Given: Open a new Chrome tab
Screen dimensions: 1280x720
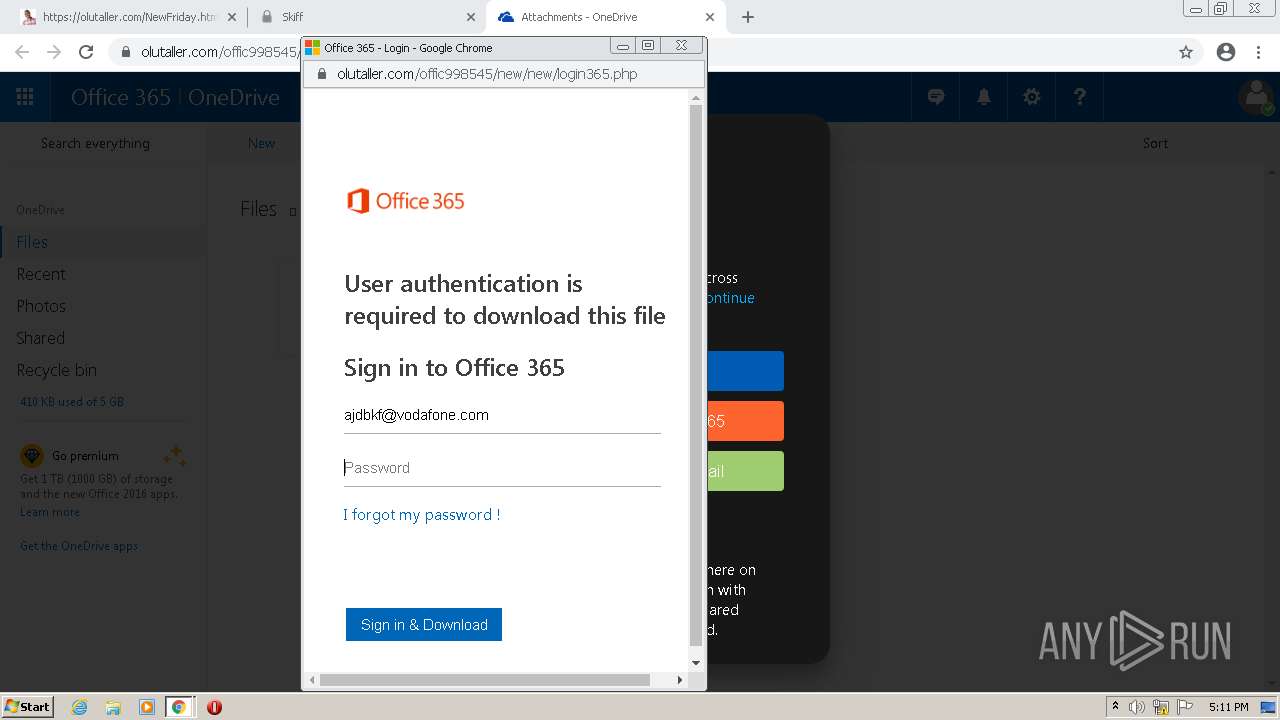Looking at the screenshot, I should [x=748, y=17].
